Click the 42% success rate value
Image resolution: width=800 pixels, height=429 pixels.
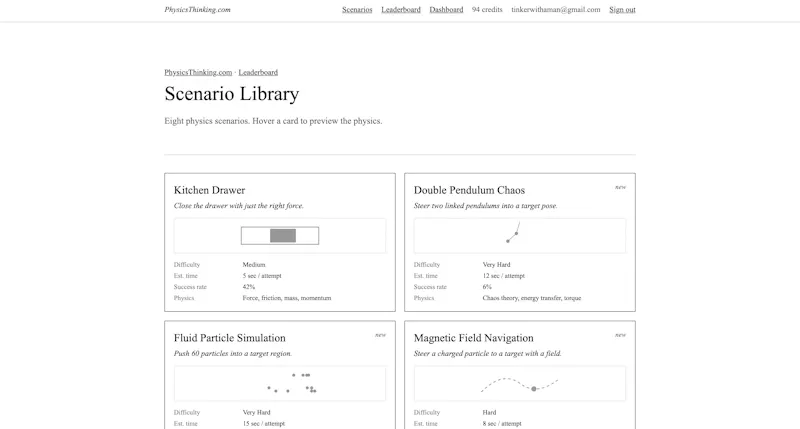click(248, 287)
